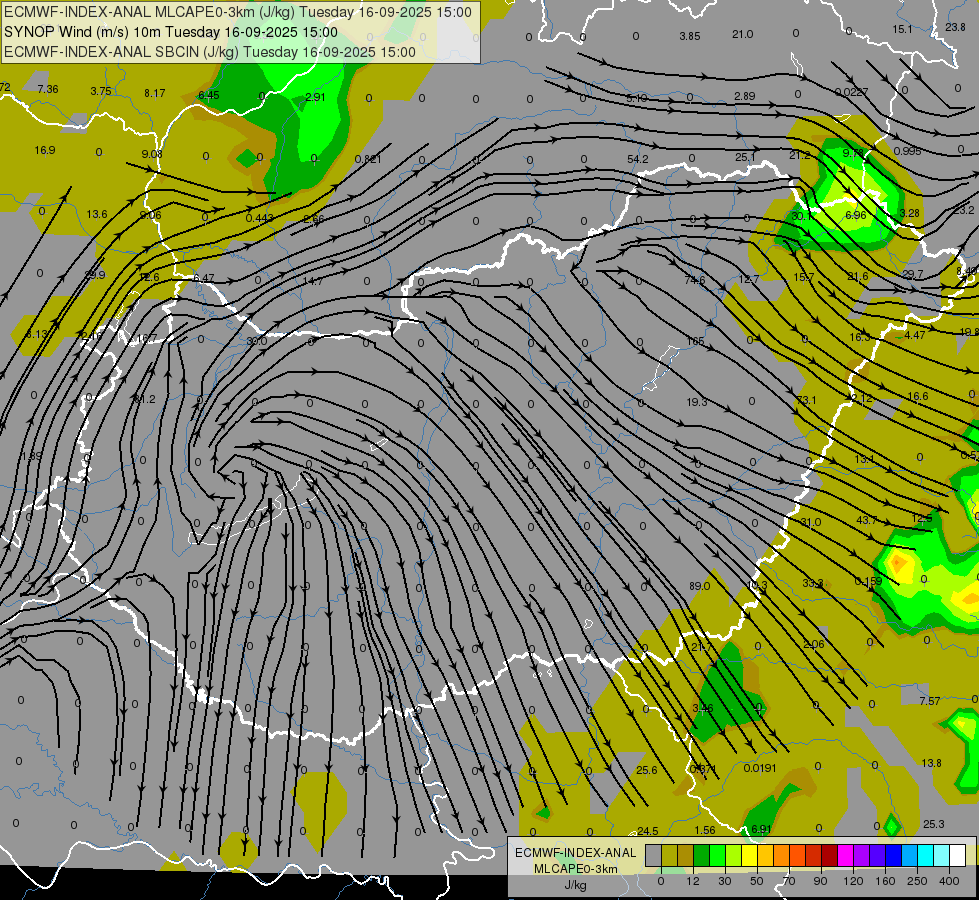Click the map value '6.45'

[x=209, y=95]
